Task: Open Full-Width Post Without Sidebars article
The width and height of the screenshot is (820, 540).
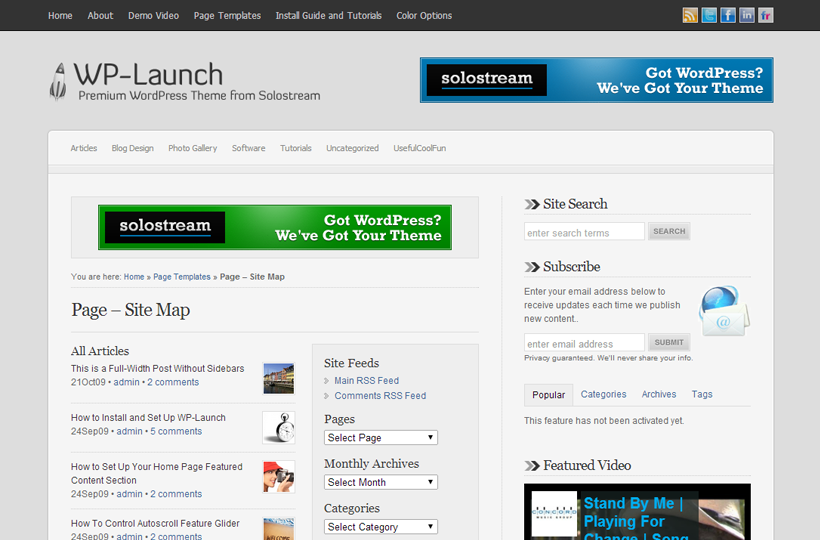Action: [x=157, y=369]
